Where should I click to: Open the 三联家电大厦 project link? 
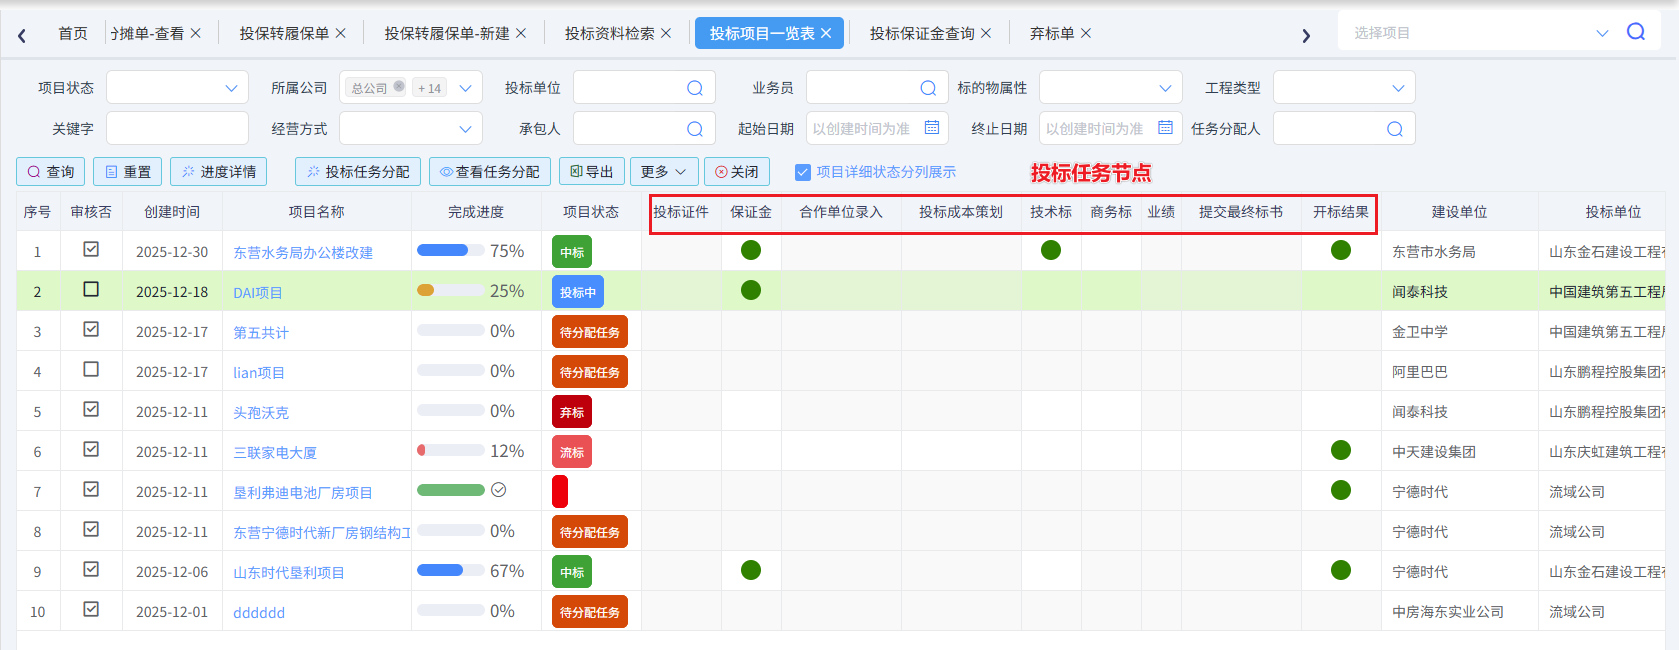click(x=275, y=453)
